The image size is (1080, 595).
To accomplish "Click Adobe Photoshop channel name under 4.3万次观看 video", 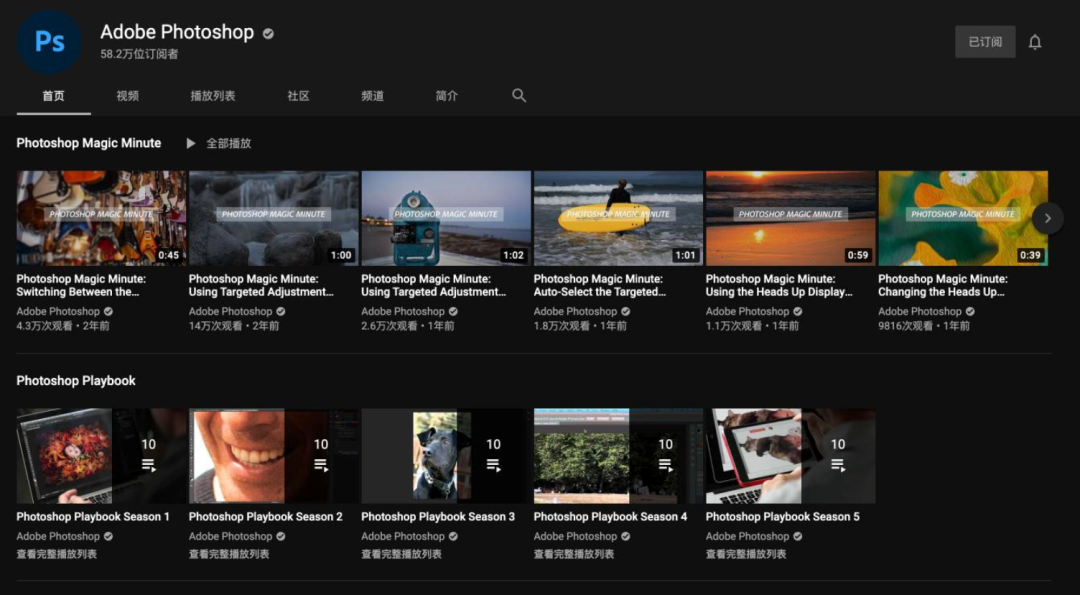I will [x=59, y=311].
